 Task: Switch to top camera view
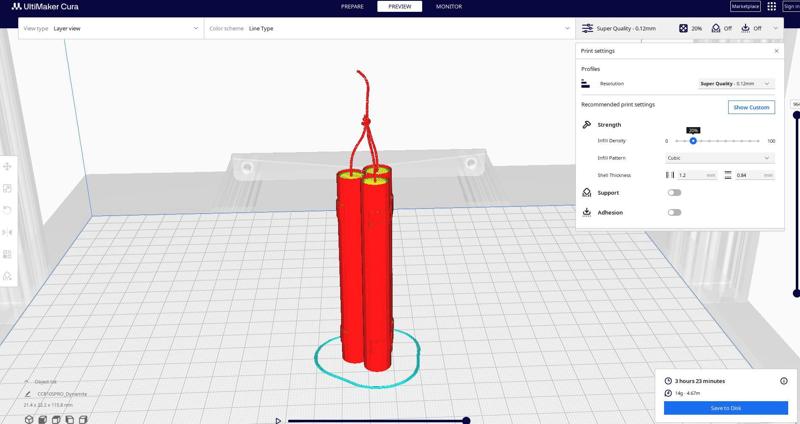[x=56, y=419]
